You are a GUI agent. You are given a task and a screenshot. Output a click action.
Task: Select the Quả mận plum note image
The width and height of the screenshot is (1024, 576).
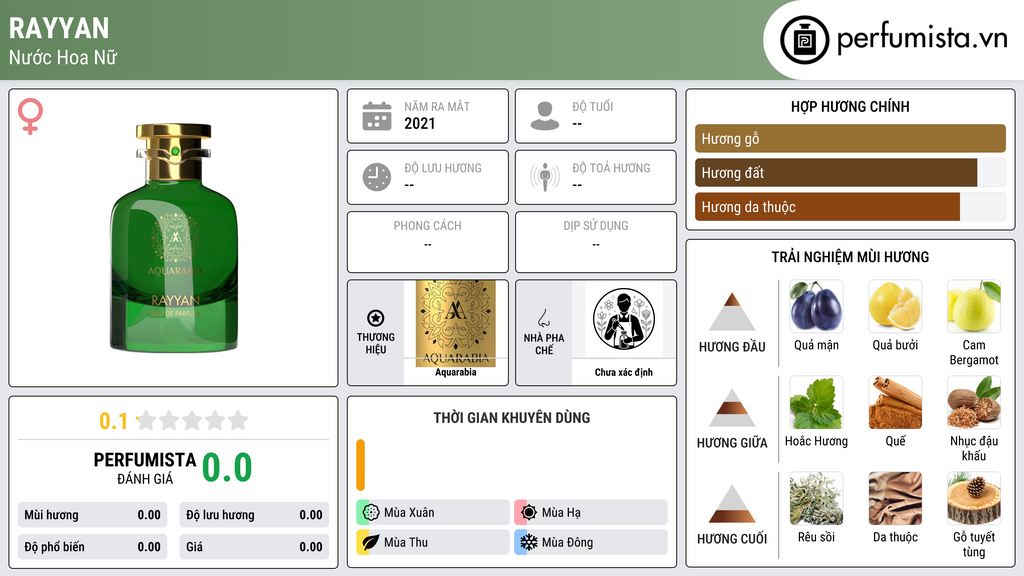[816, 306]
